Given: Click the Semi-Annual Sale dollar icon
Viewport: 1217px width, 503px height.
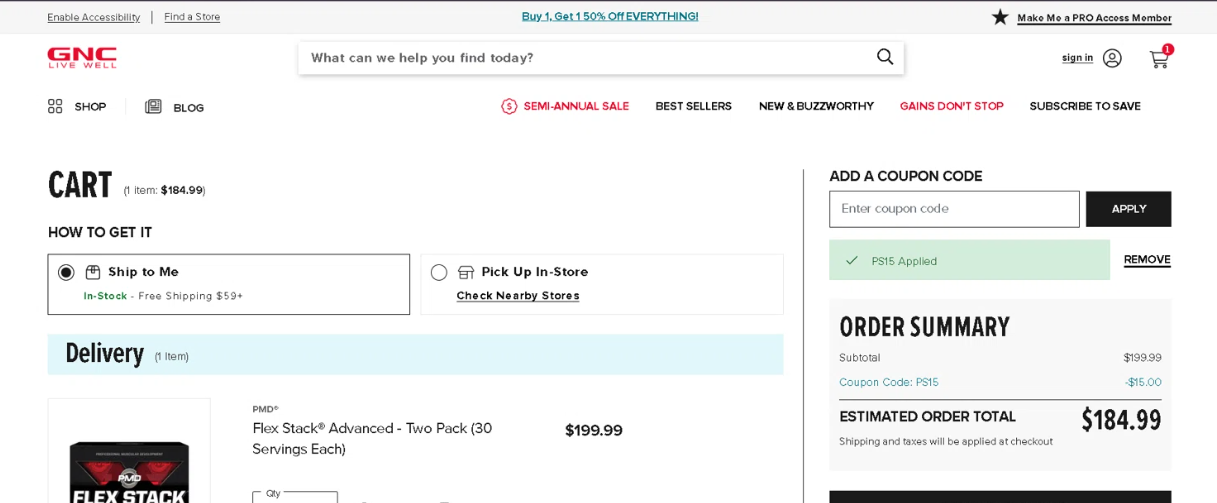Looking at the screenshot, I should pos(509,106).
